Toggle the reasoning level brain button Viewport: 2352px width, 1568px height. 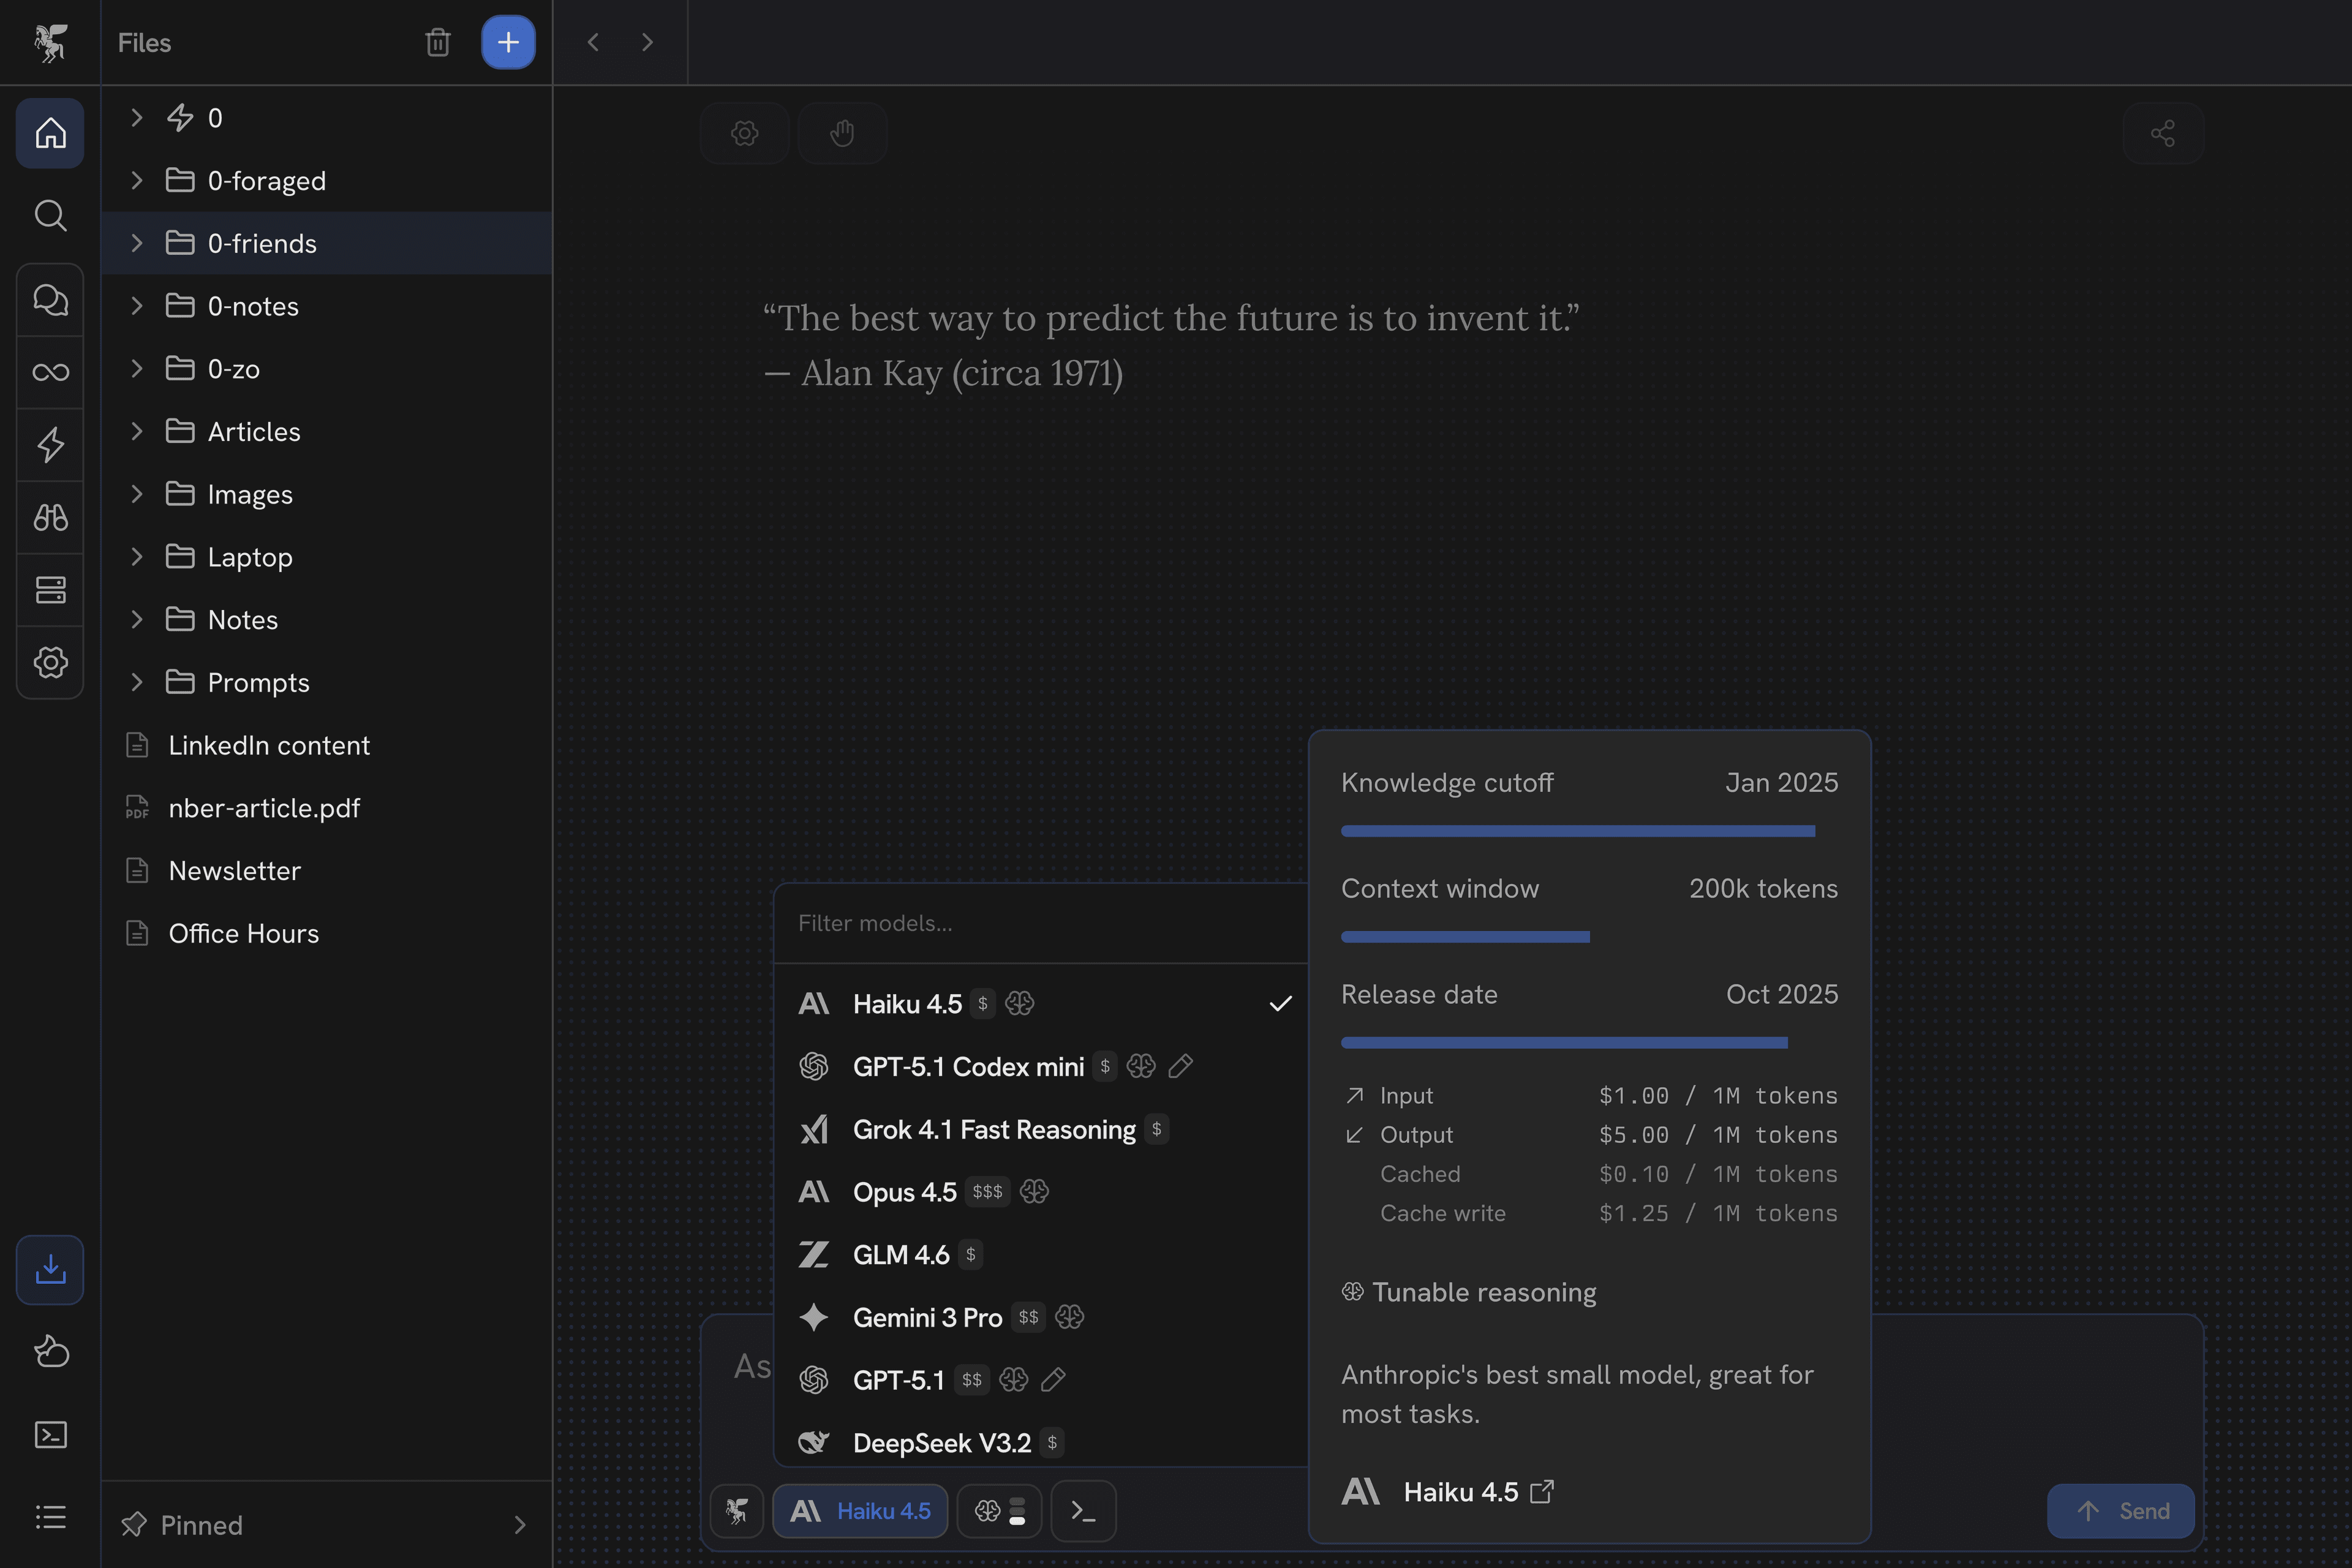pyautogui.click(x=999, y=1511)
